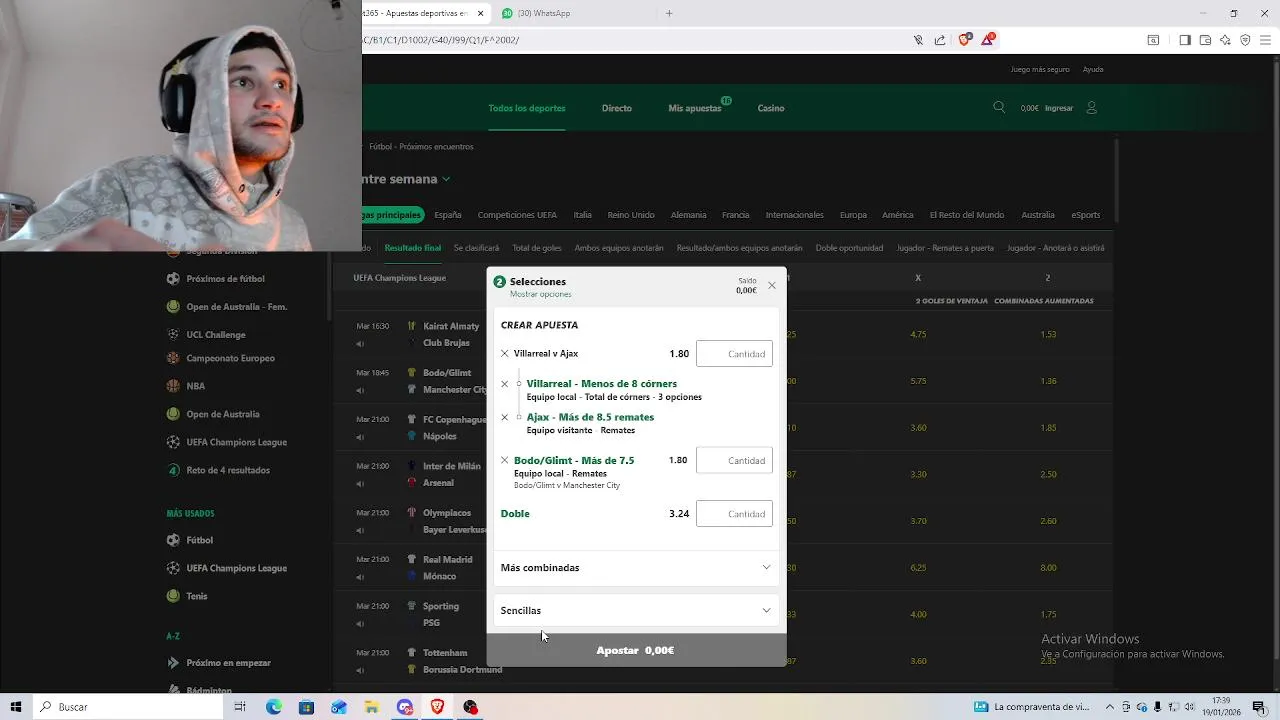
Task: Open a new browser tab
Action: [669, 13]
